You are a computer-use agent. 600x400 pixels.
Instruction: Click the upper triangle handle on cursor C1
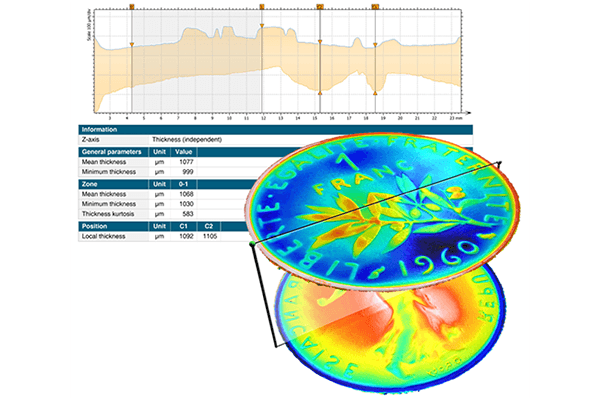(375, 45)
